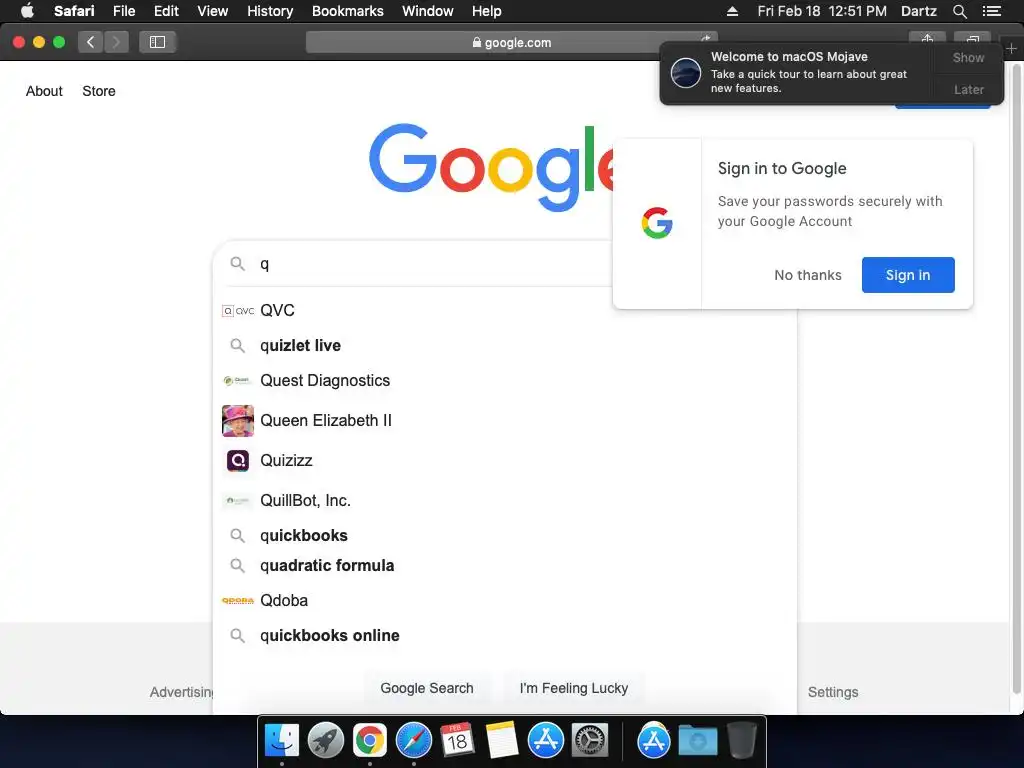Image resolution: width=1024 pixels, height=768 pixels.
Task: Open the About link
Action: click(x=44, y=91)
